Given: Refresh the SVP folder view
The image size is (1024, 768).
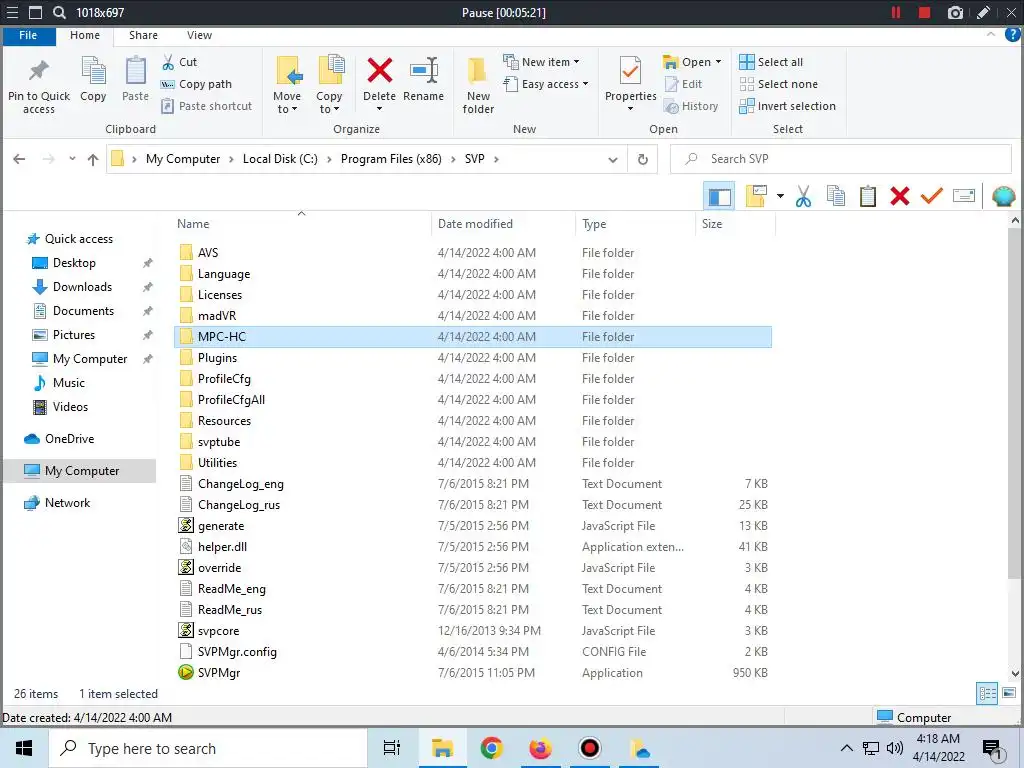Looking at the screenshot, I should pyautogui.click(x=643, y=159).
